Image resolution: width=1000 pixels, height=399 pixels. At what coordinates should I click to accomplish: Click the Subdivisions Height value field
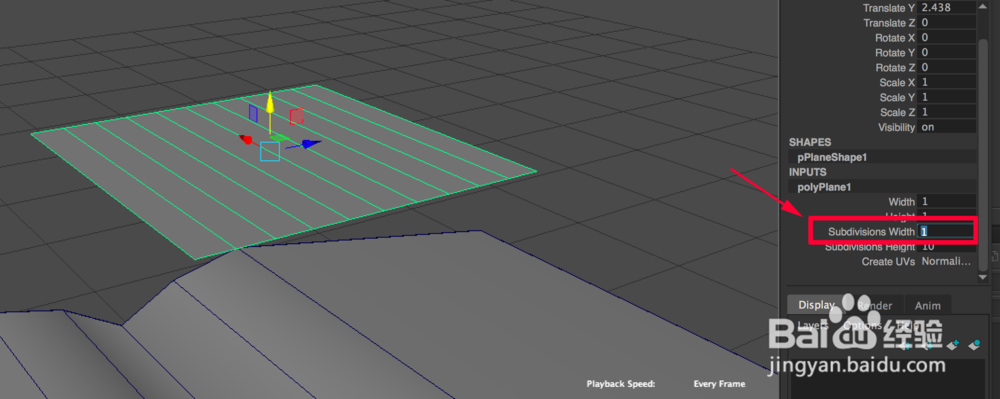pyautogui.click(x=947, y=247)
